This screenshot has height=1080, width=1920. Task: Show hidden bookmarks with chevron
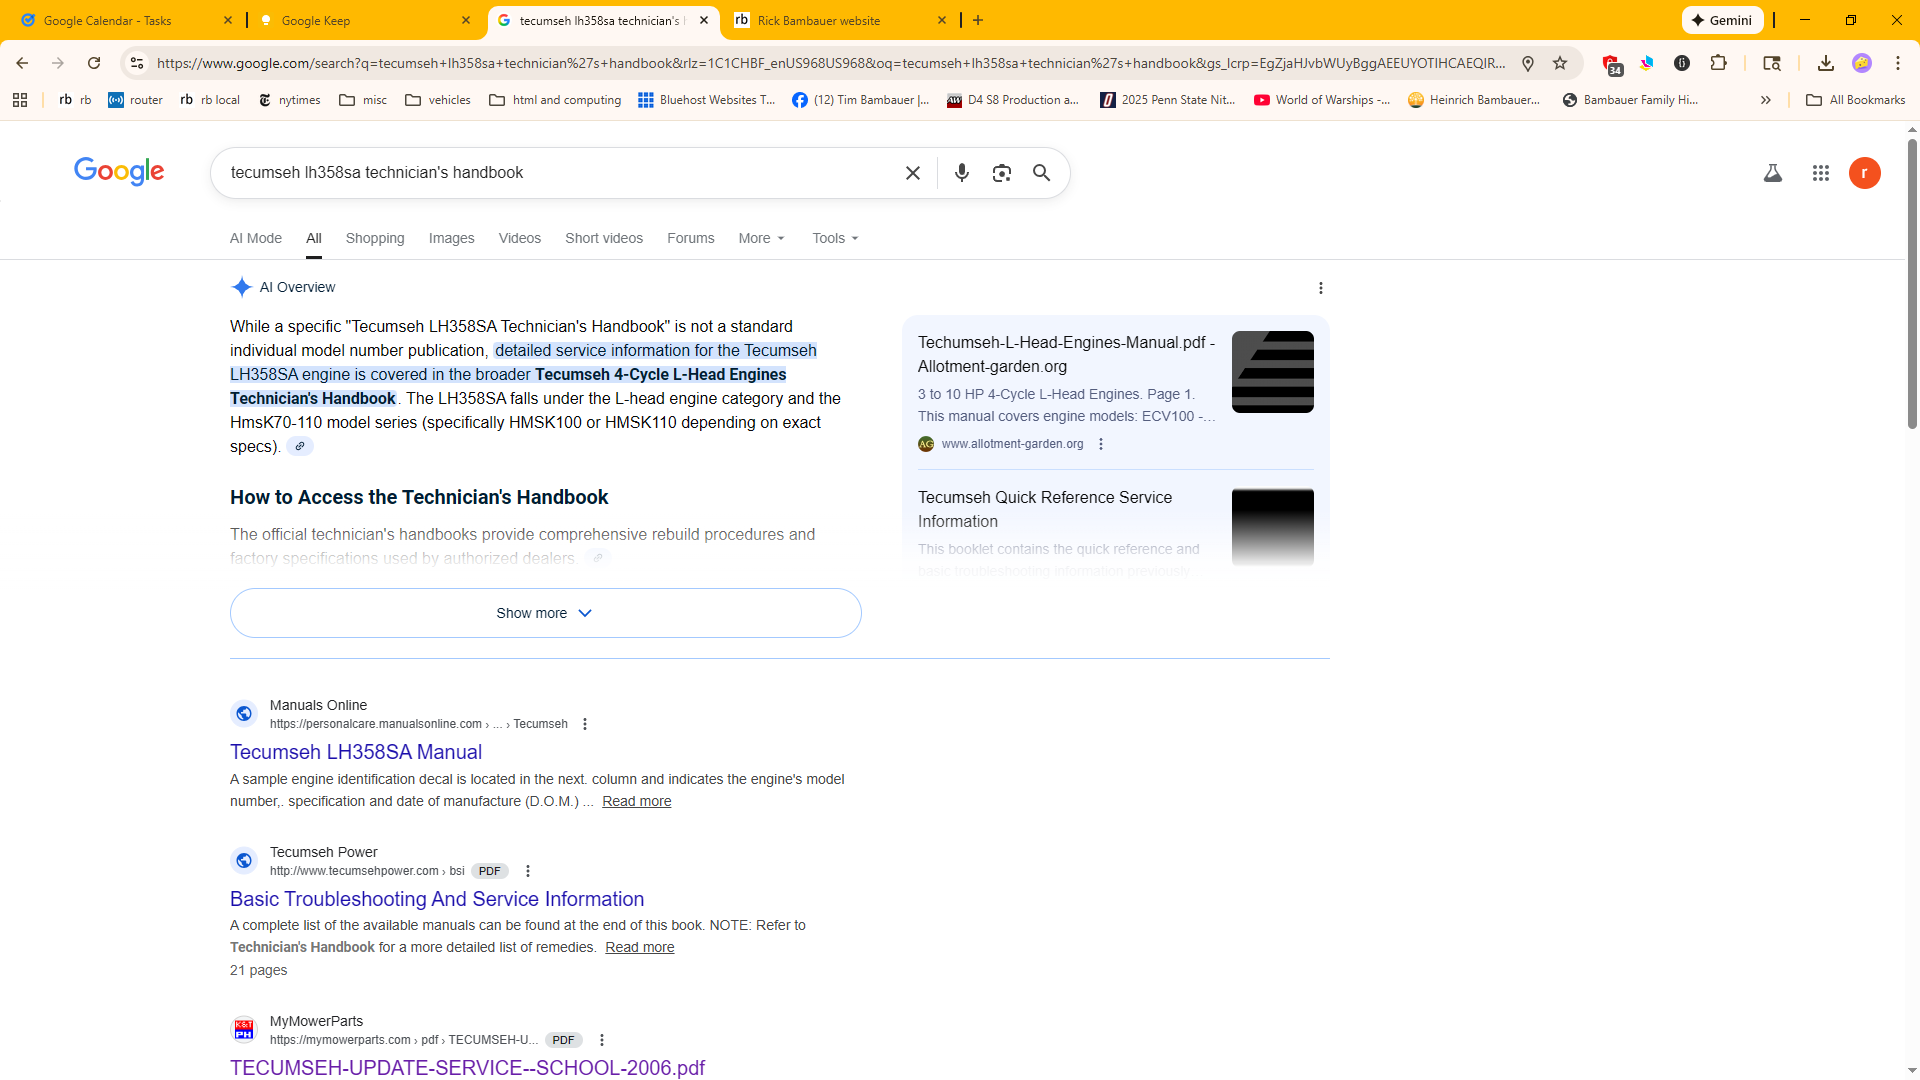click(1765, 100)
